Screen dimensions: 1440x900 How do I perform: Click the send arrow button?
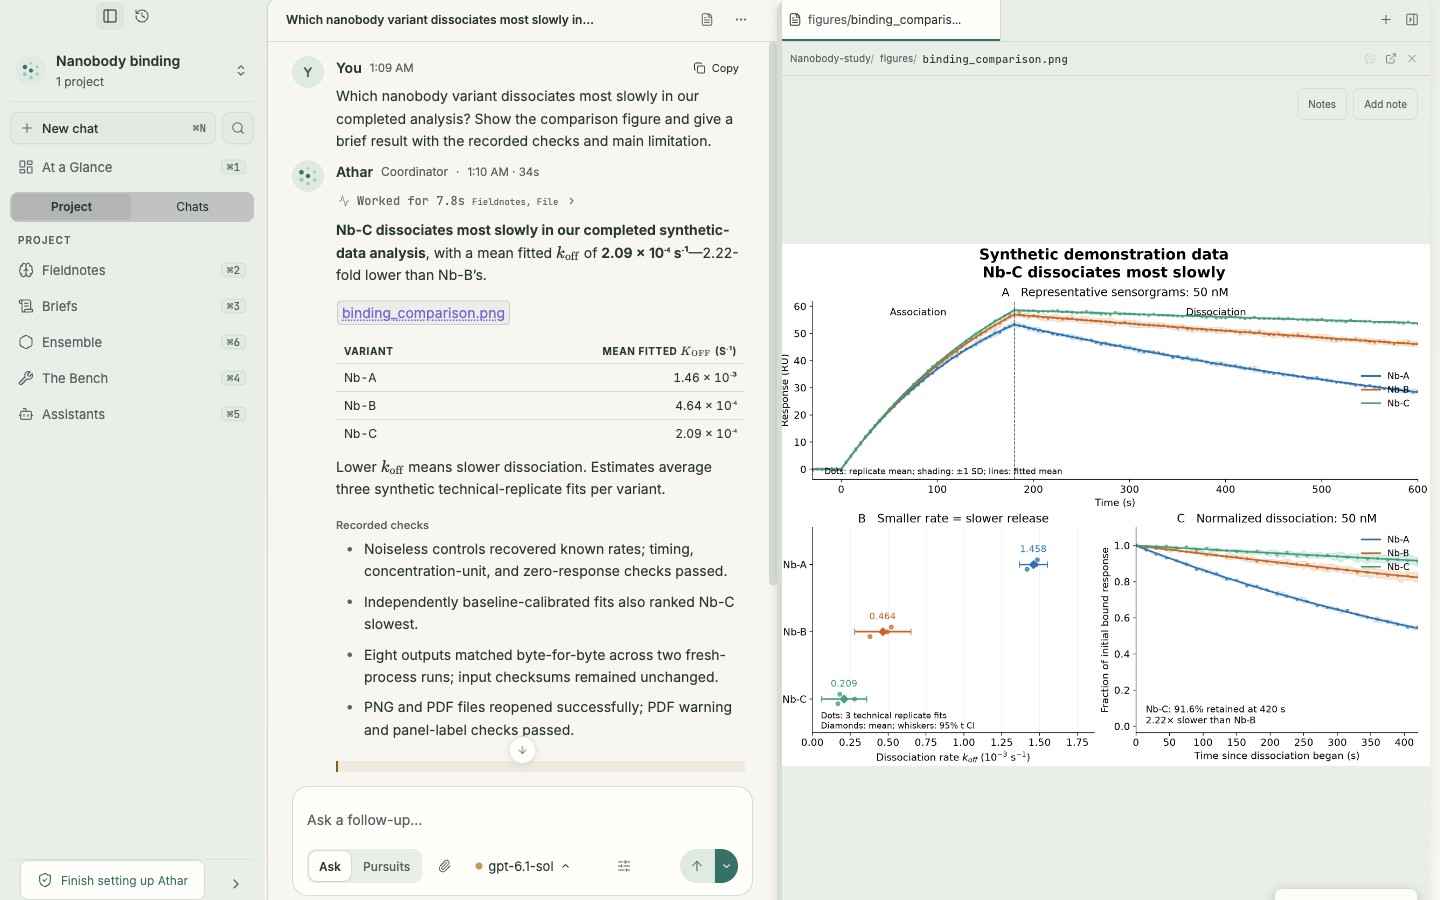pyautogui.click(x=697, y=866)
